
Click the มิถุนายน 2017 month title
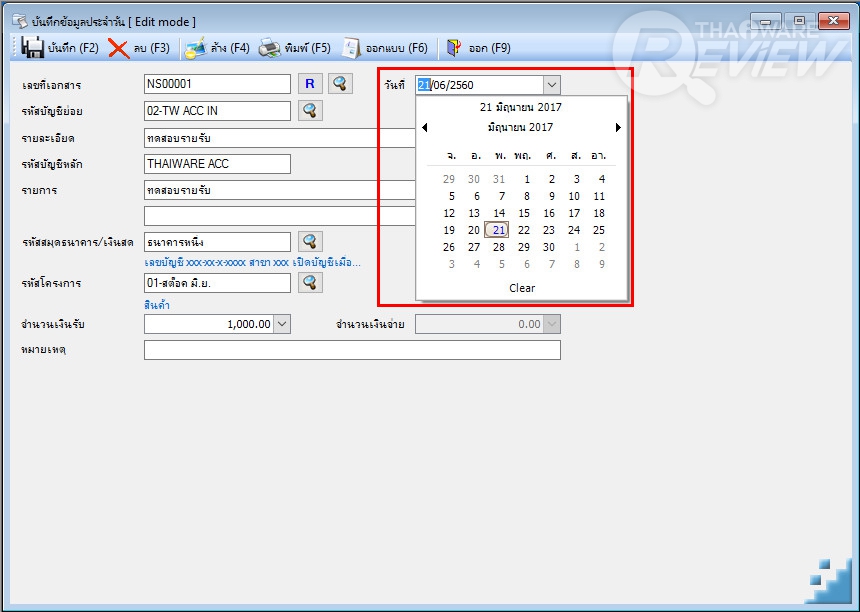[520, 127]
